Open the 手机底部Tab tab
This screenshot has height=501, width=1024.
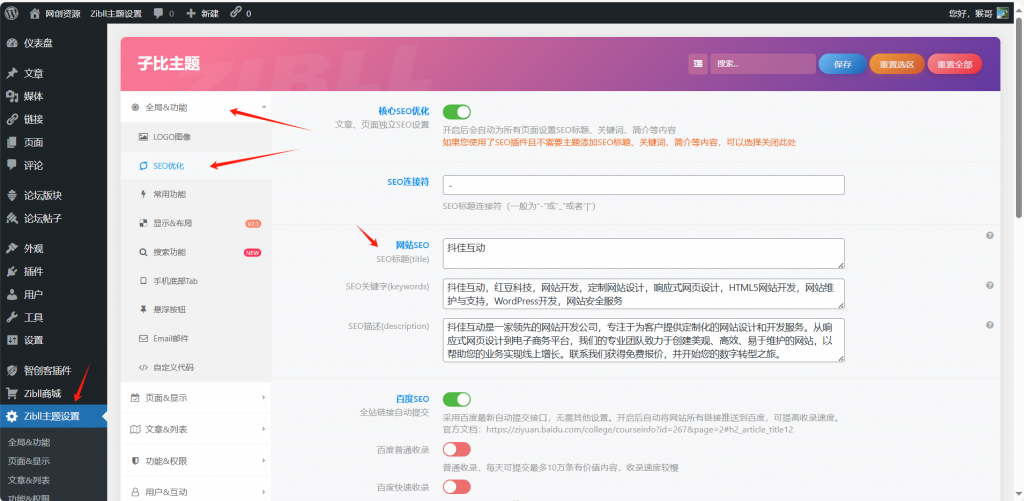pos(196,281)
